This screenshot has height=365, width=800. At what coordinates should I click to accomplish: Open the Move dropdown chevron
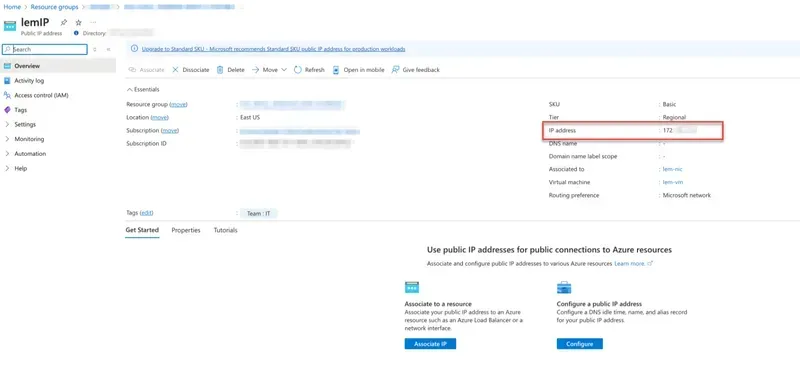pos(284,70)
